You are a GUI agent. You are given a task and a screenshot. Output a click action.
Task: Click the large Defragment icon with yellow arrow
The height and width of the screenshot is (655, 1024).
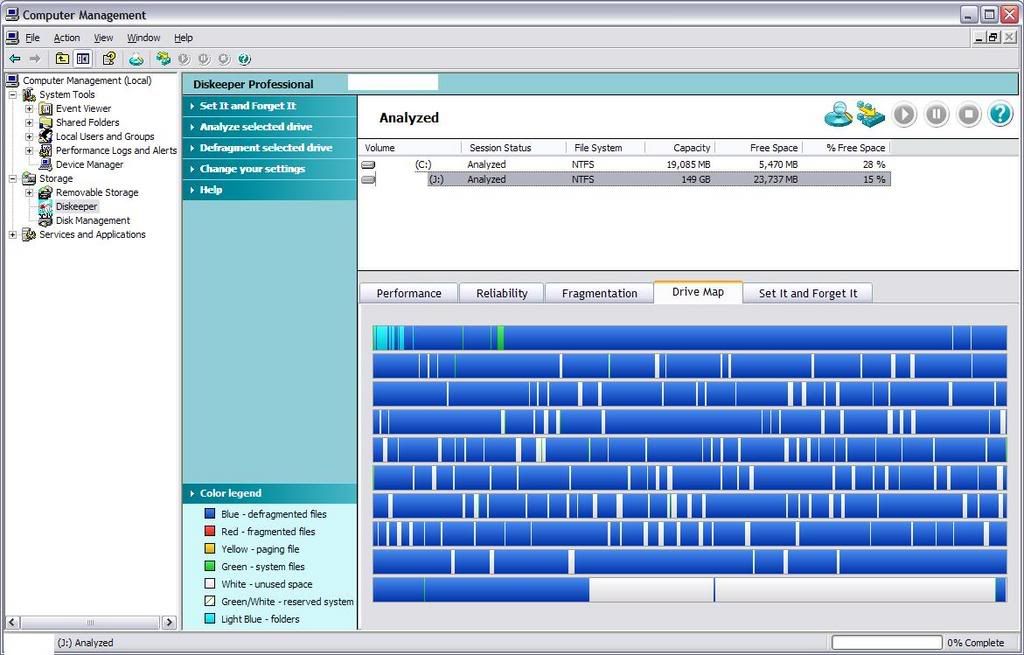pos(871,114)
